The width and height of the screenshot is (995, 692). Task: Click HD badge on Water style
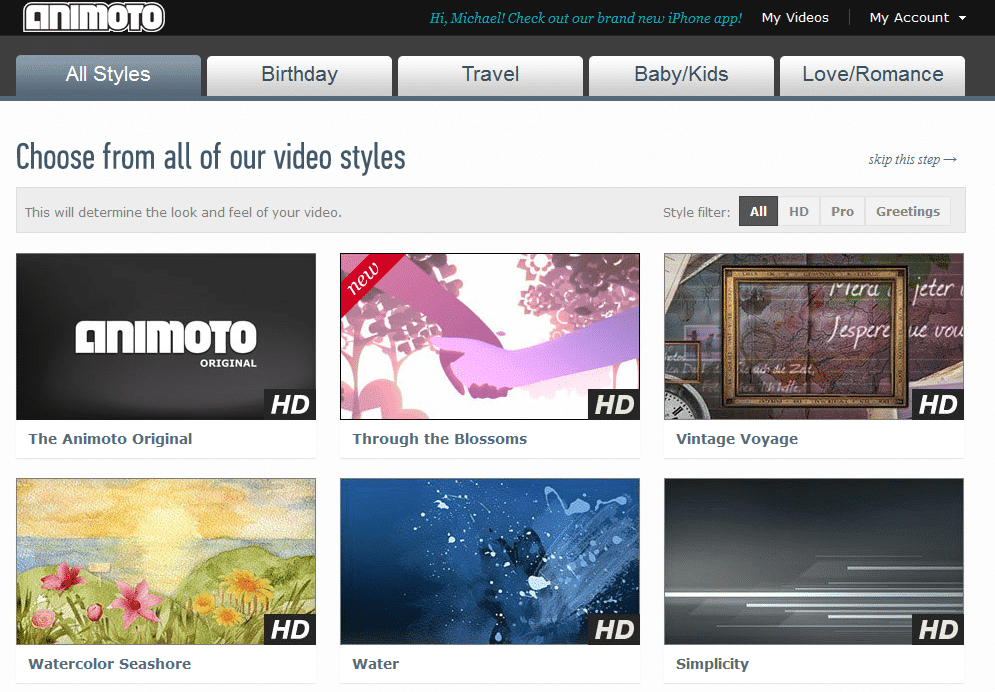pos(614,630)
